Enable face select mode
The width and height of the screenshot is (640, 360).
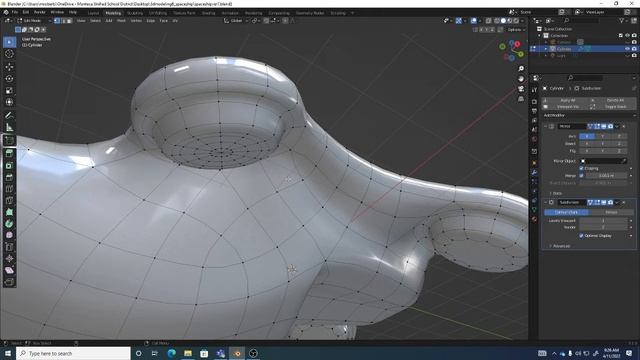click(x=69, y=20)
